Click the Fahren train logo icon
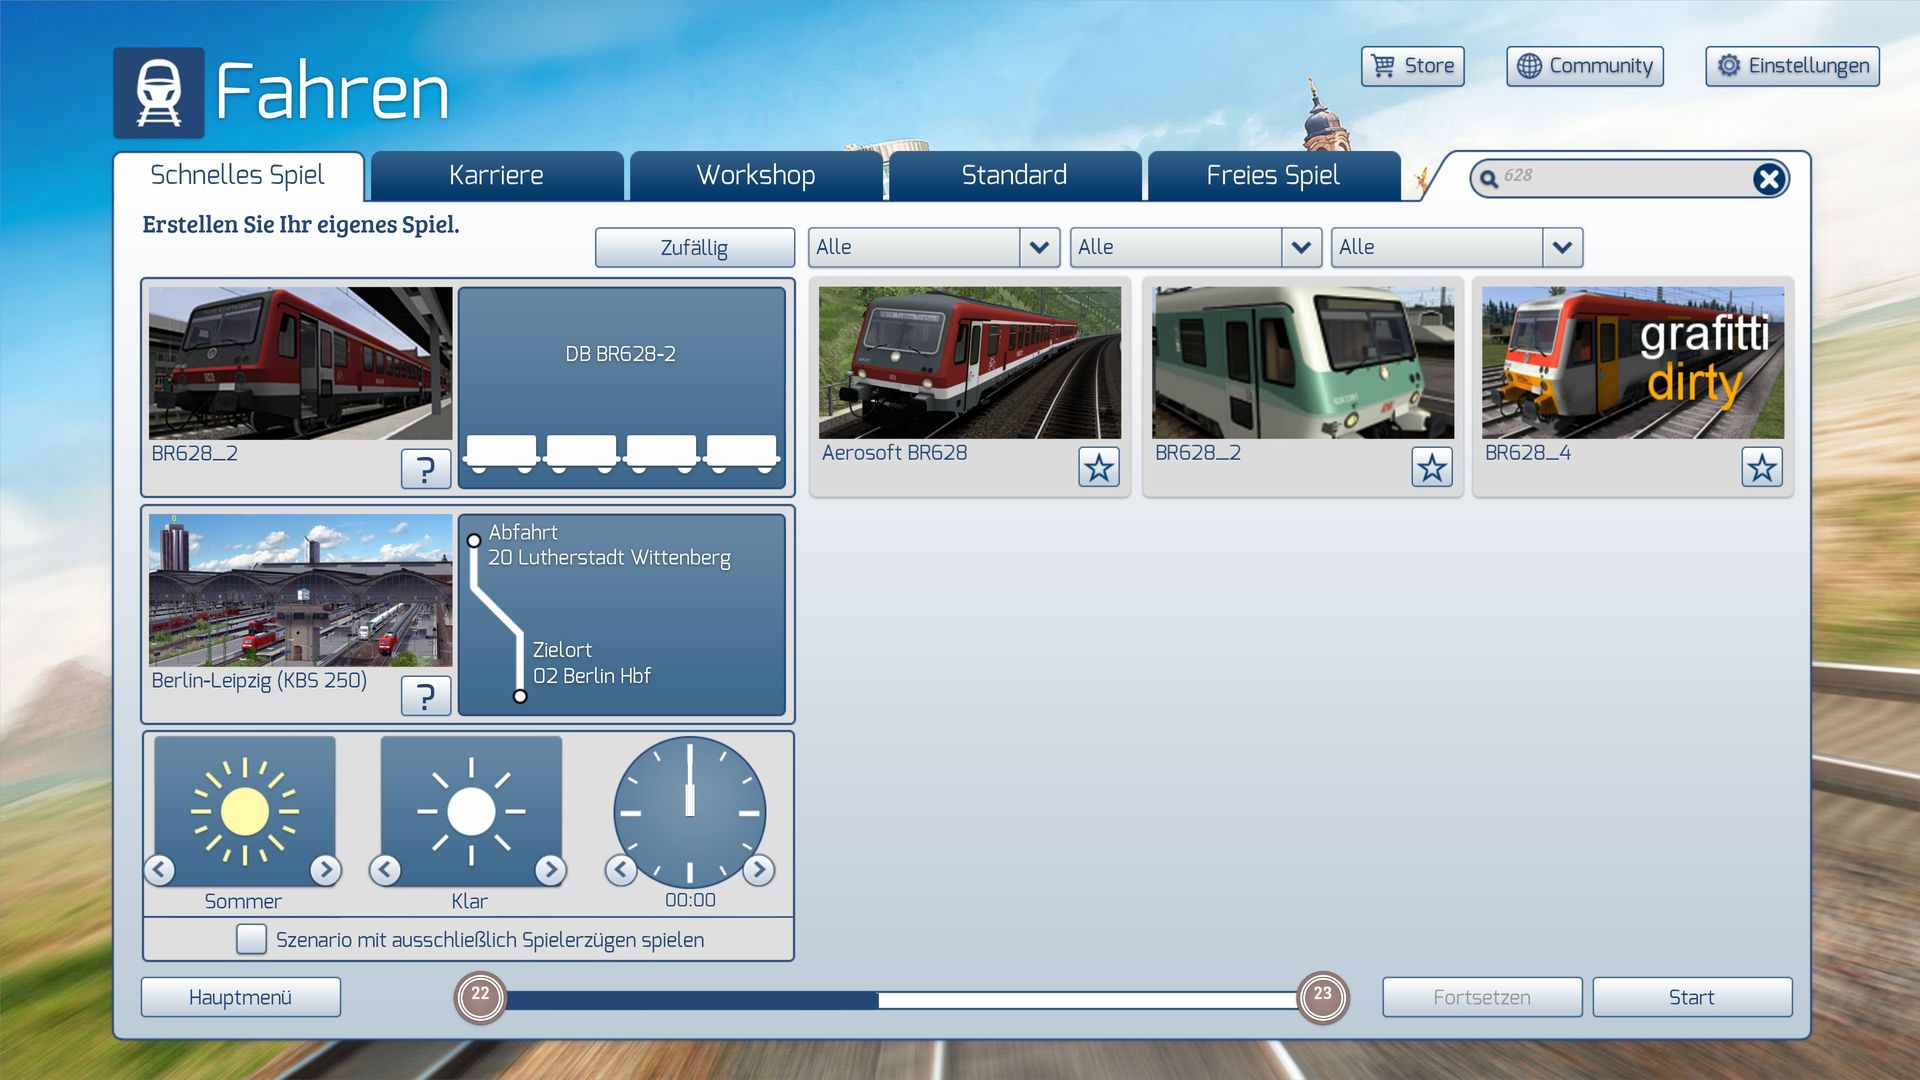 (159, 92)
